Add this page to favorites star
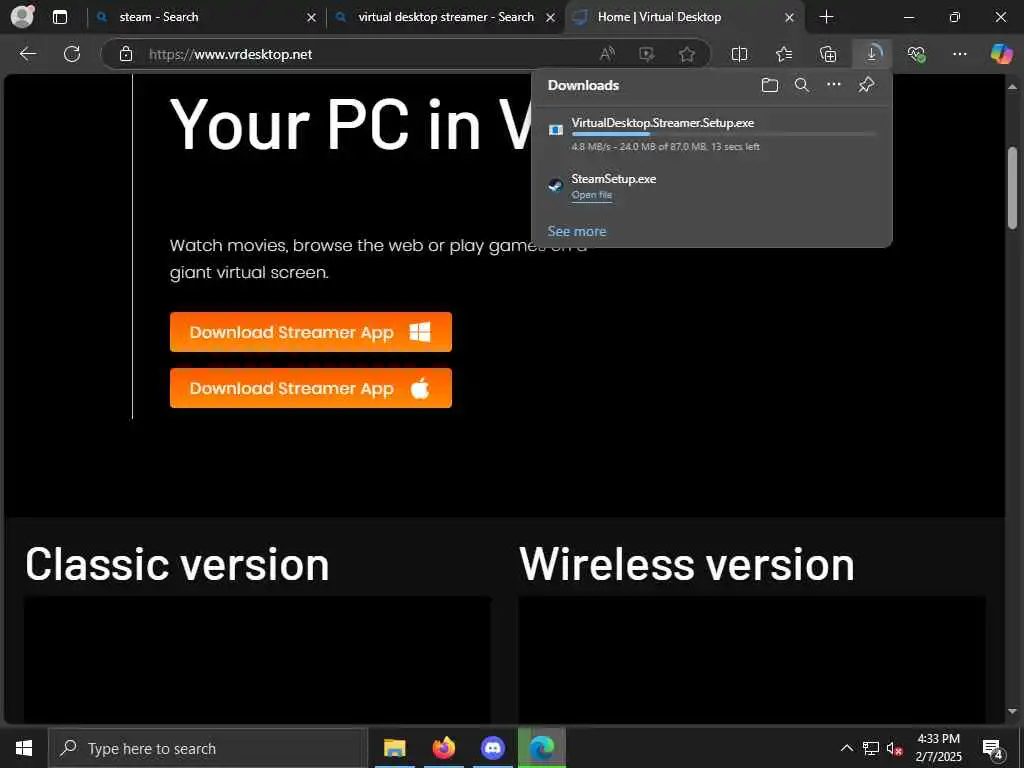Screen dimensions: 1024x768 point(686,54)
